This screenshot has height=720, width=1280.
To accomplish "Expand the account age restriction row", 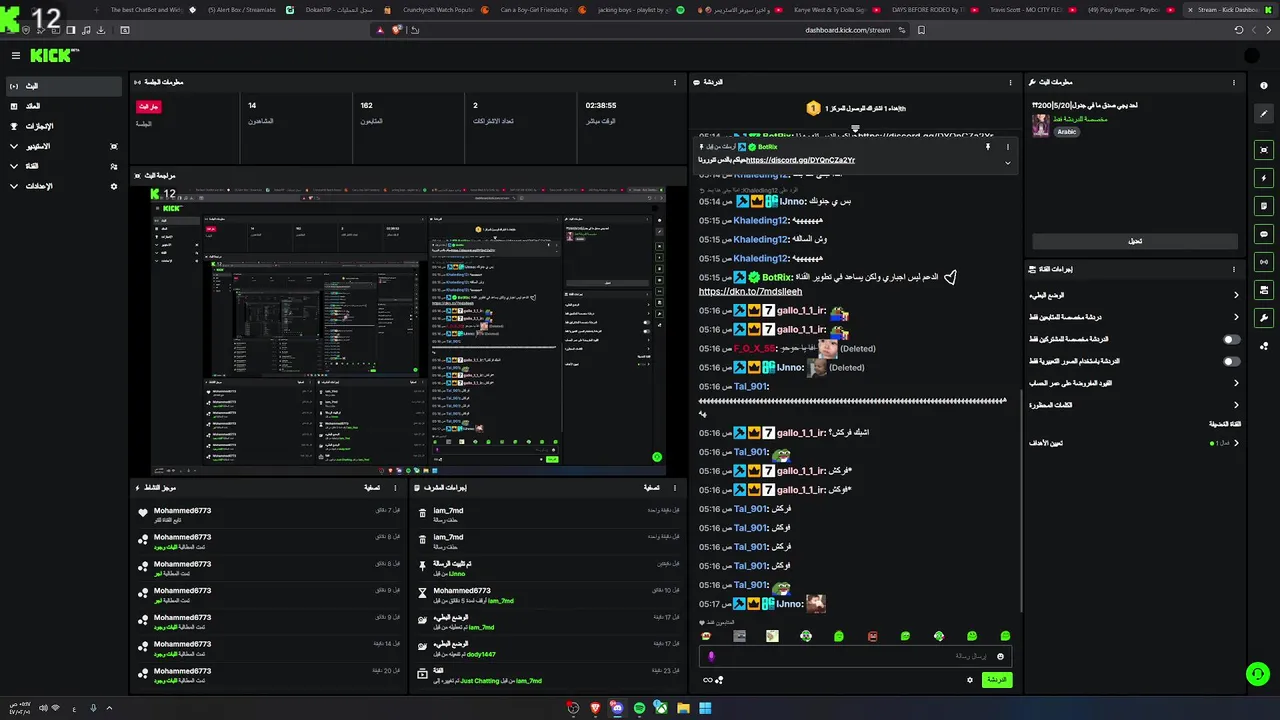I will click(x=1135, y=383).
